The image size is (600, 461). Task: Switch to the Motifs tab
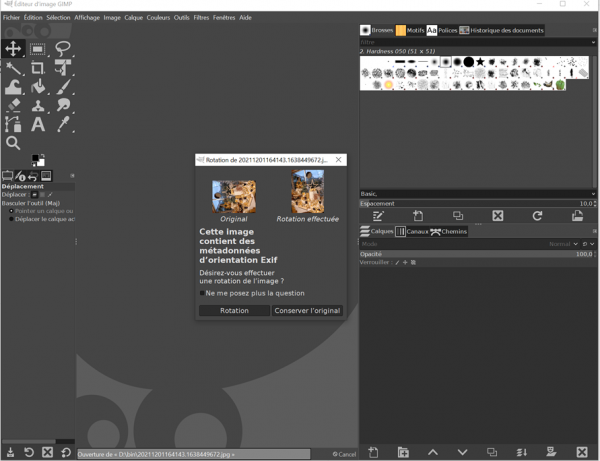point(410,30)
